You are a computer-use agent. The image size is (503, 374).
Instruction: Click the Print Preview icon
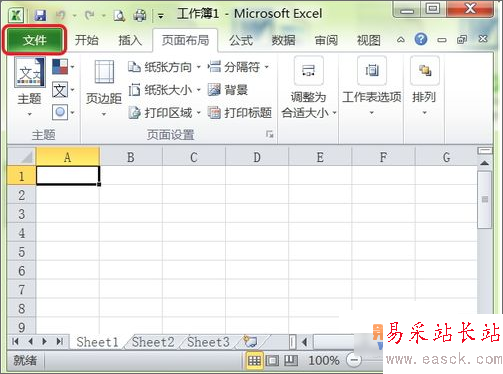pyautogui.click(x=119, y=15)
